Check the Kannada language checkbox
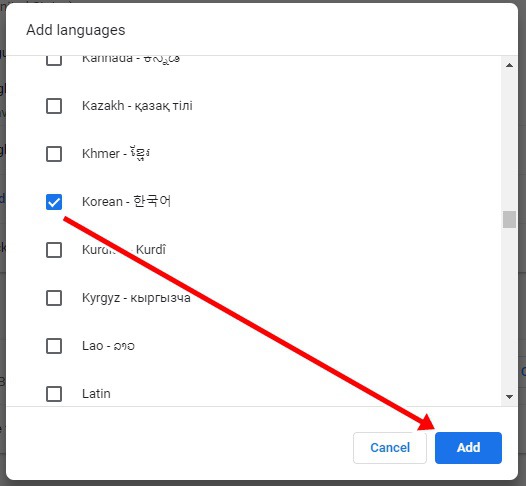This screenshot has width=526, height=486. (x=54, y=60)
